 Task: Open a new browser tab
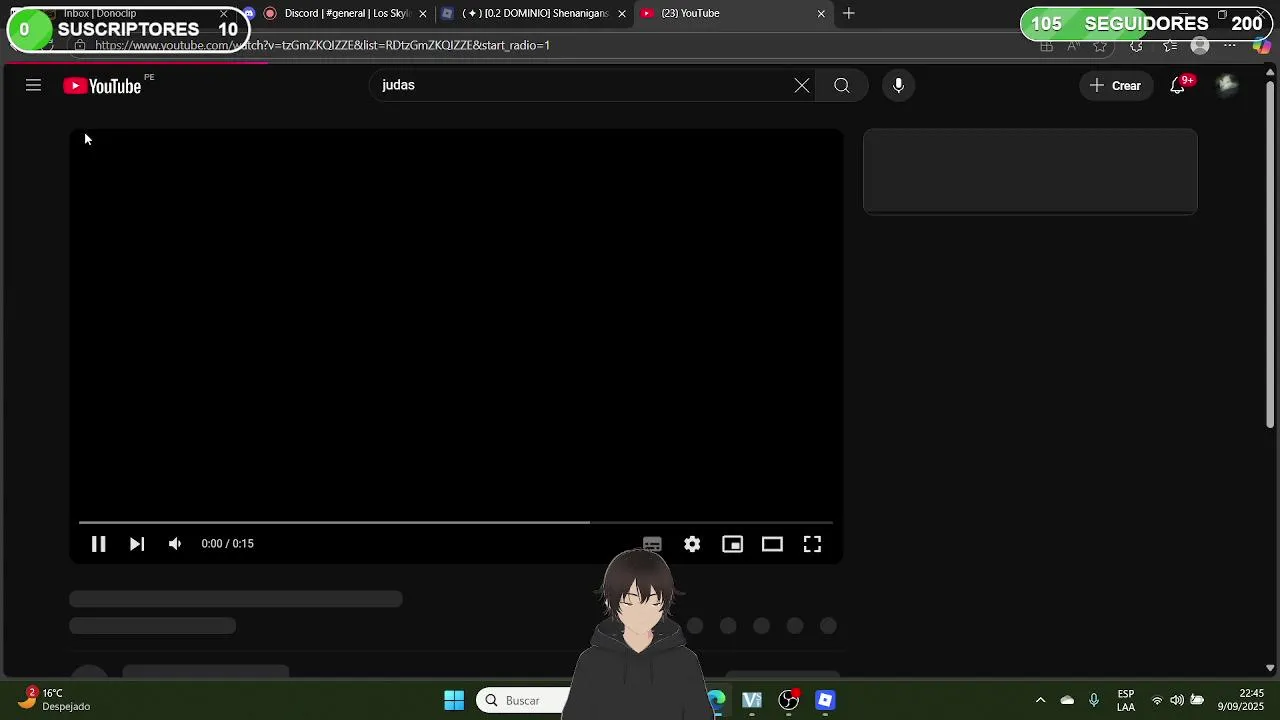coord(849,13)
